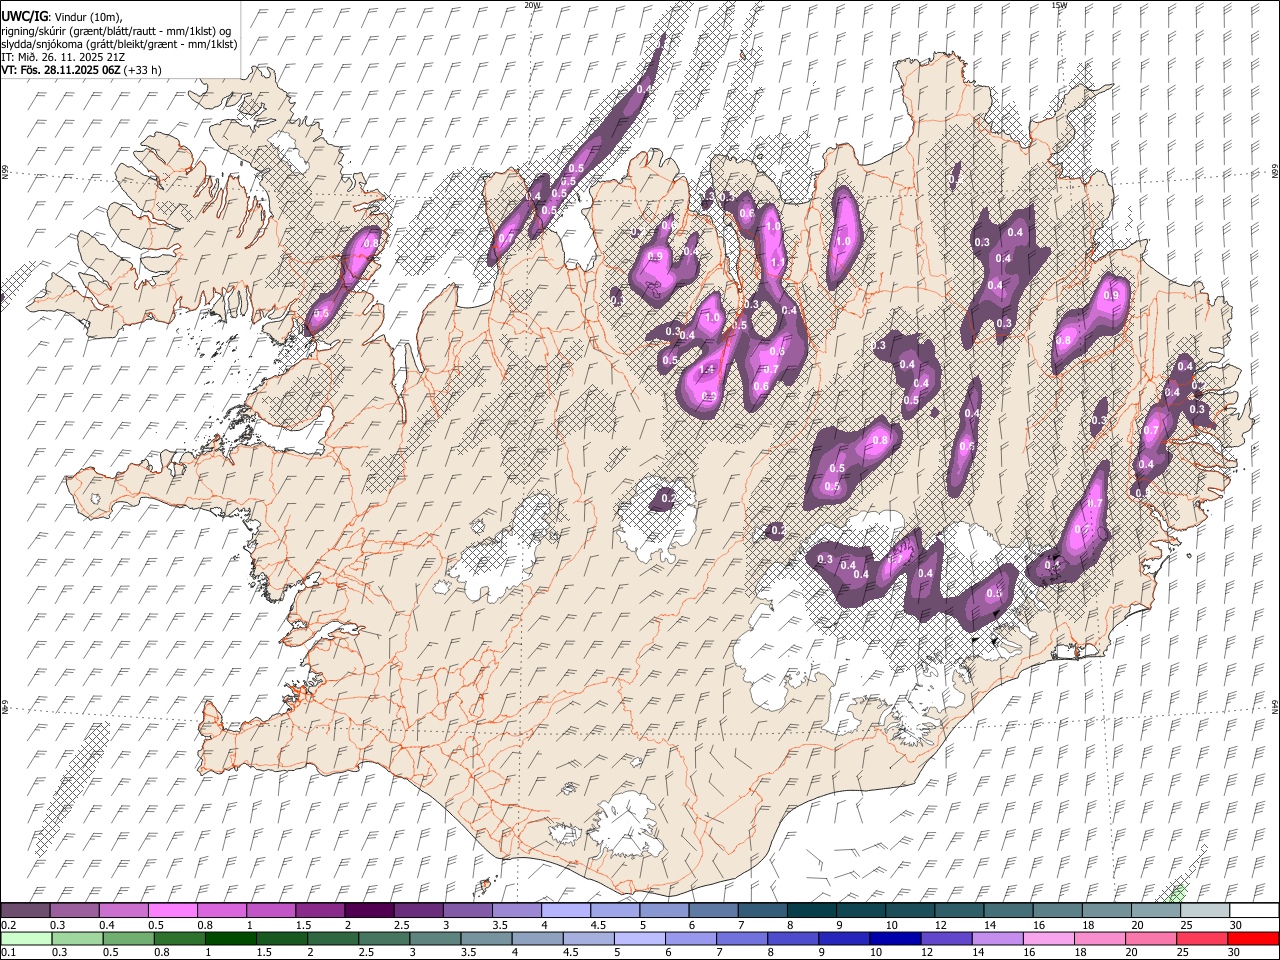Pick the snow legend swatch labeled 18
Viewport: 1280px width, 960px height.
click(x=1106, y=910)
